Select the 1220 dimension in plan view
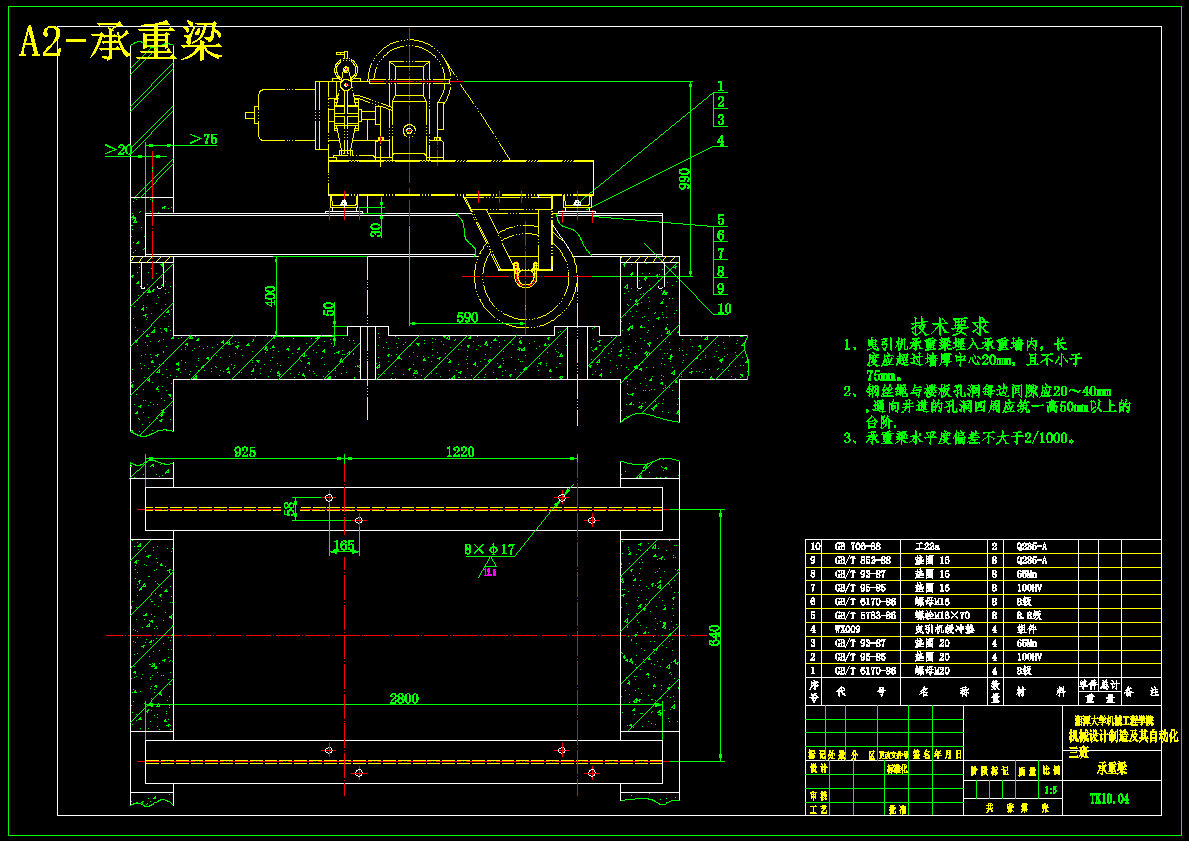 pos(460,452)
